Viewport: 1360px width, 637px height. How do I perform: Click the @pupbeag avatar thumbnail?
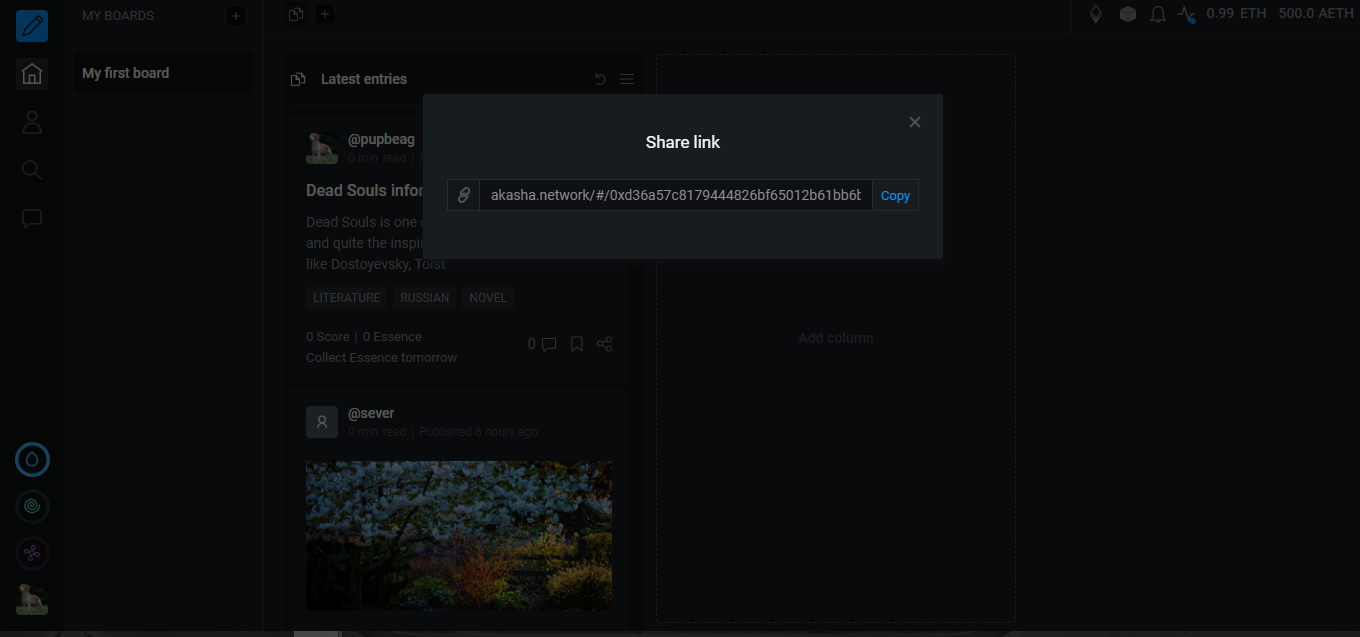[x=322, y=148]
